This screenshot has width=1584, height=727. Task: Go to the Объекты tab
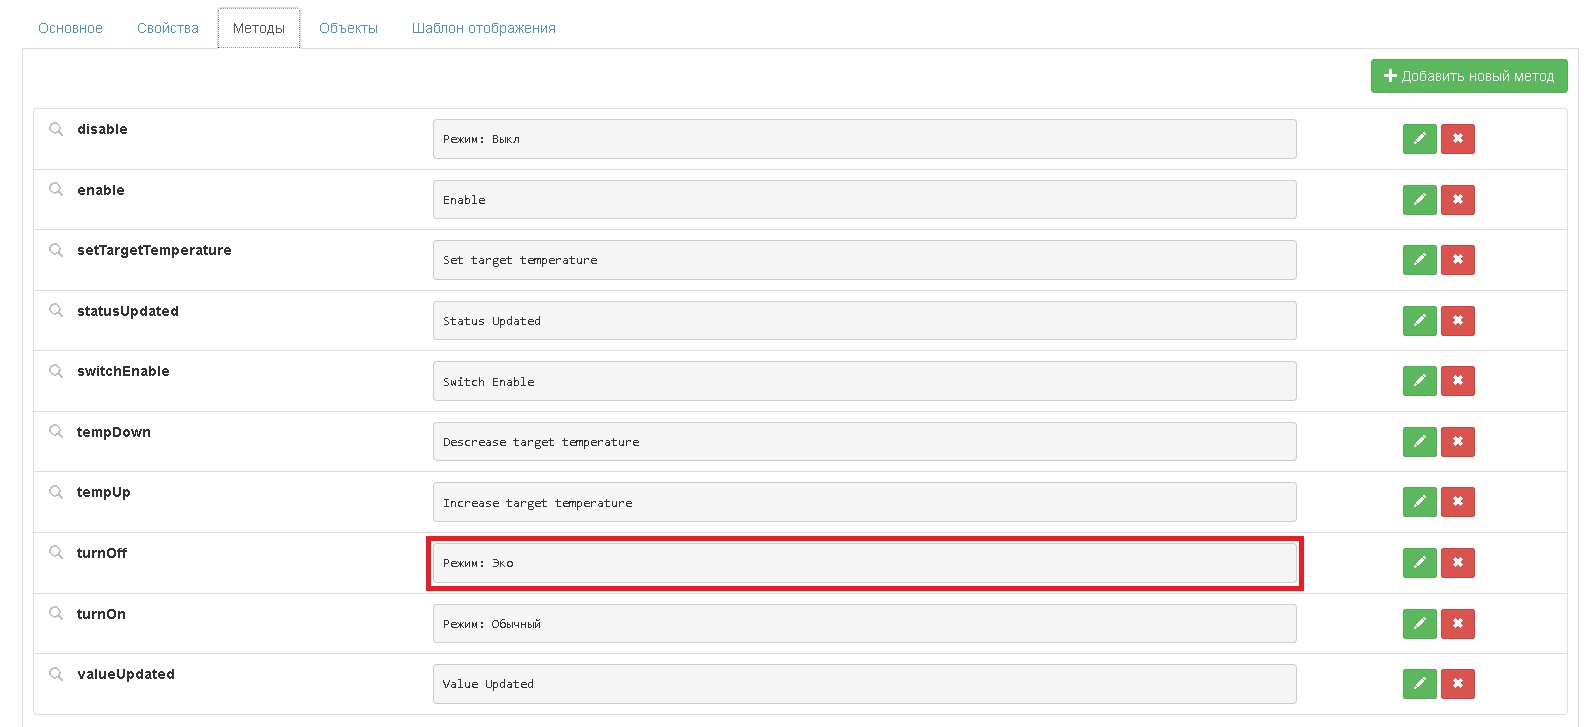tap(348, 28)
